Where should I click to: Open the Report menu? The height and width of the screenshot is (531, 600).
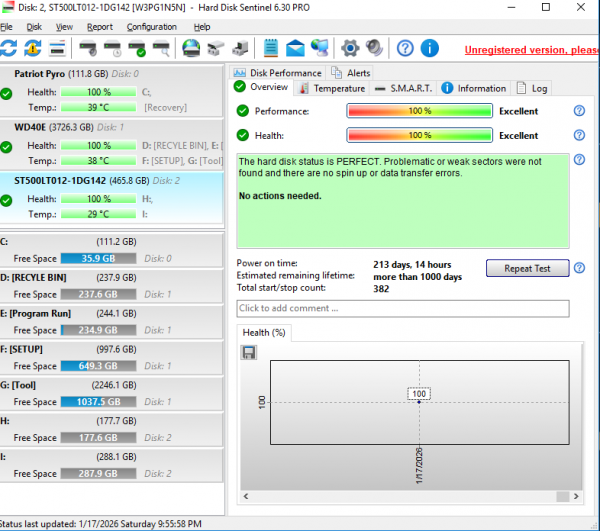tap(100, 27)
